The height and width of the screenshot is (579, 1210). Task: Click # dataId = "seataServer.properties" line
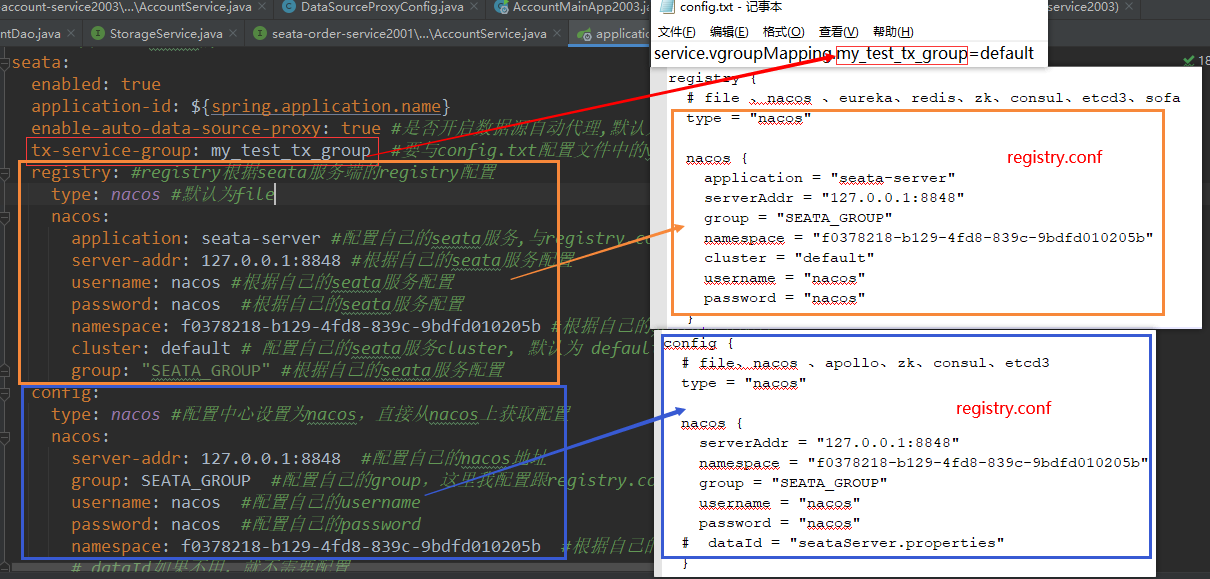point(843,542)
